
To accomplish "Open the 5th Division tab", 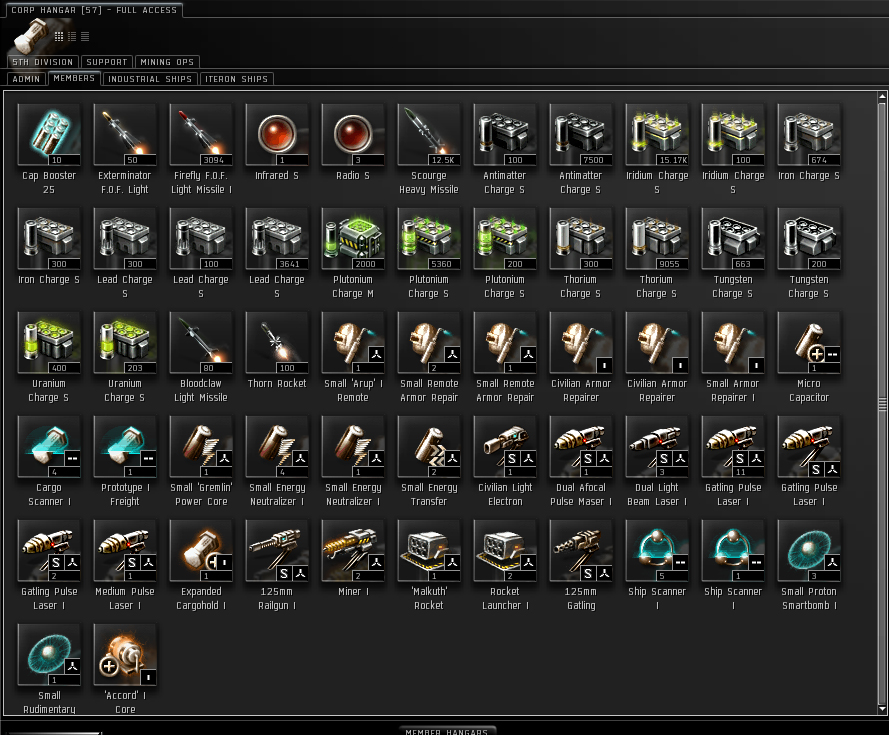I will 43,62.
